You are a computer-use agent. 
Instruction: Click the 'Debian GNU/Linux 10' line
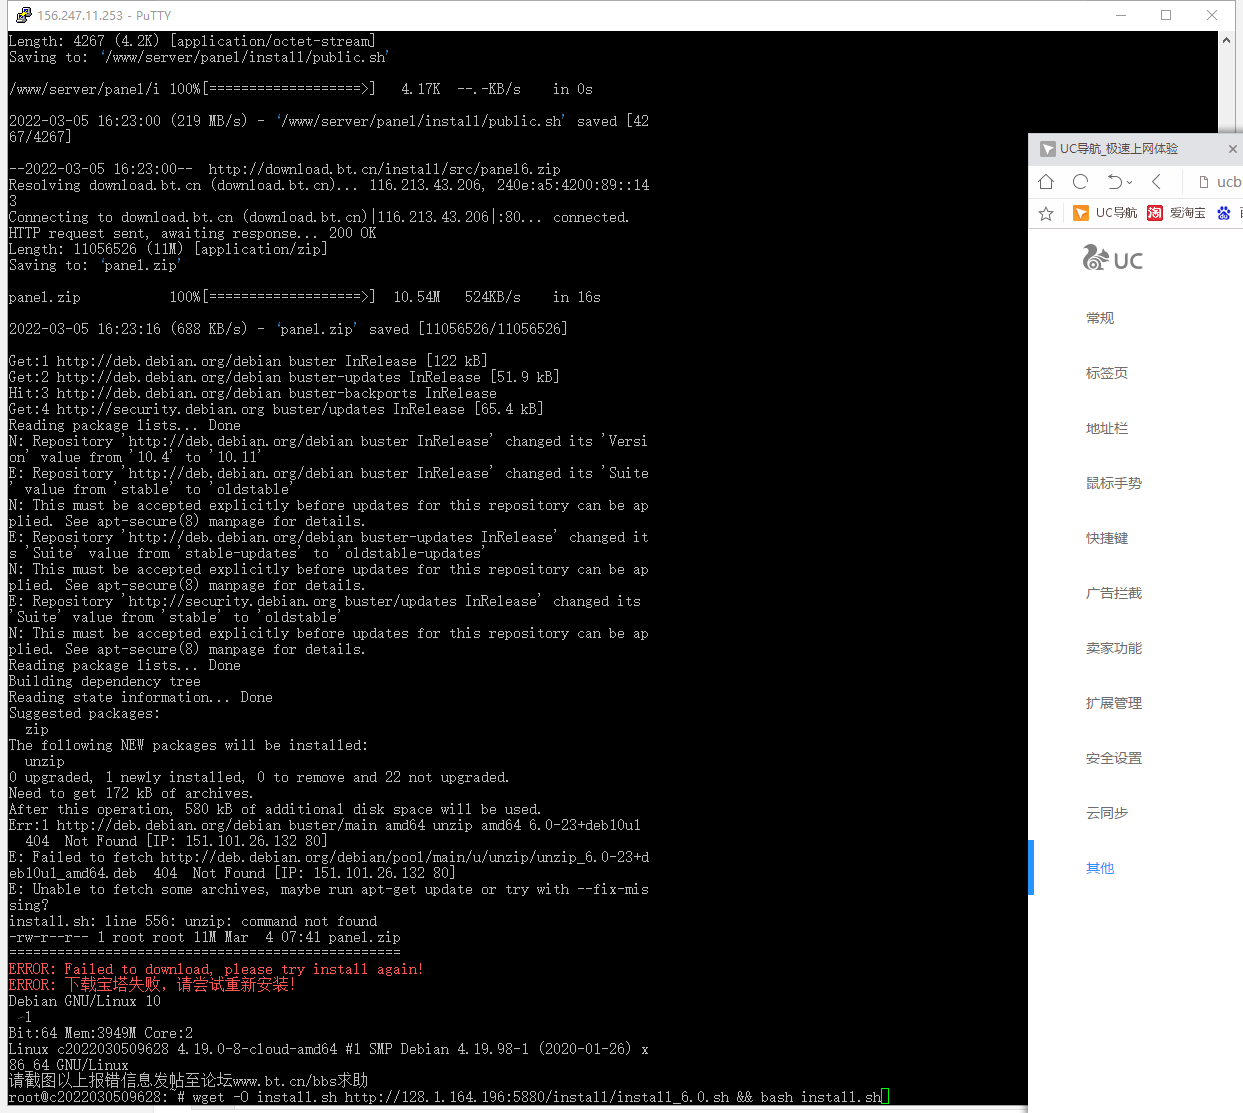pos(85,1001)
